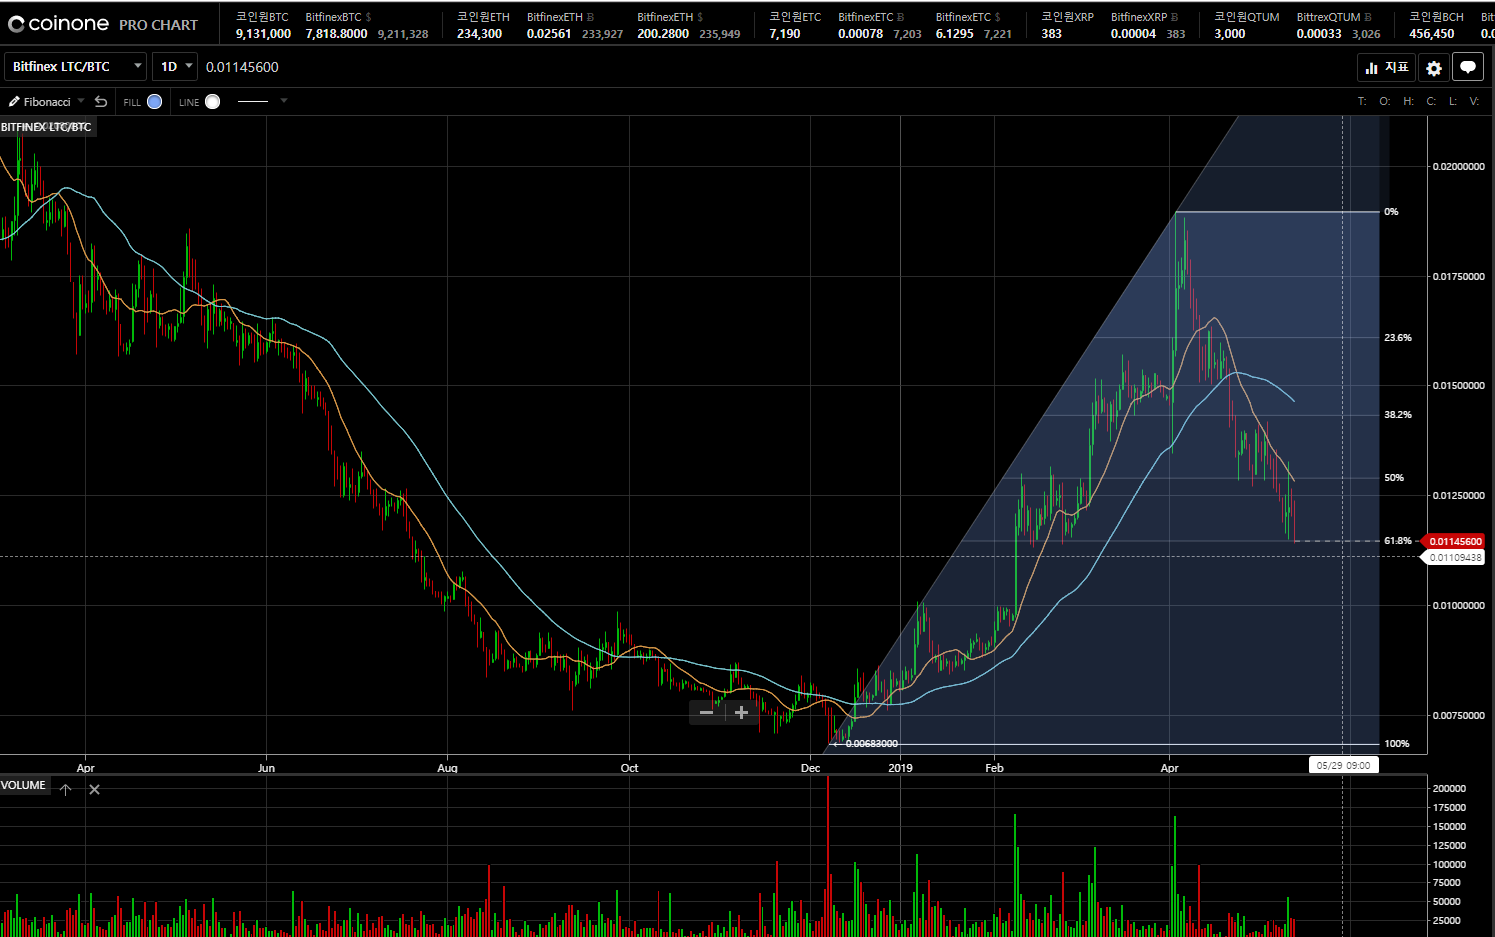Click the BITFINEX LTC/BTC chart legend label
The height and width of the screenshot is (937, 1495).
(47, 127)
